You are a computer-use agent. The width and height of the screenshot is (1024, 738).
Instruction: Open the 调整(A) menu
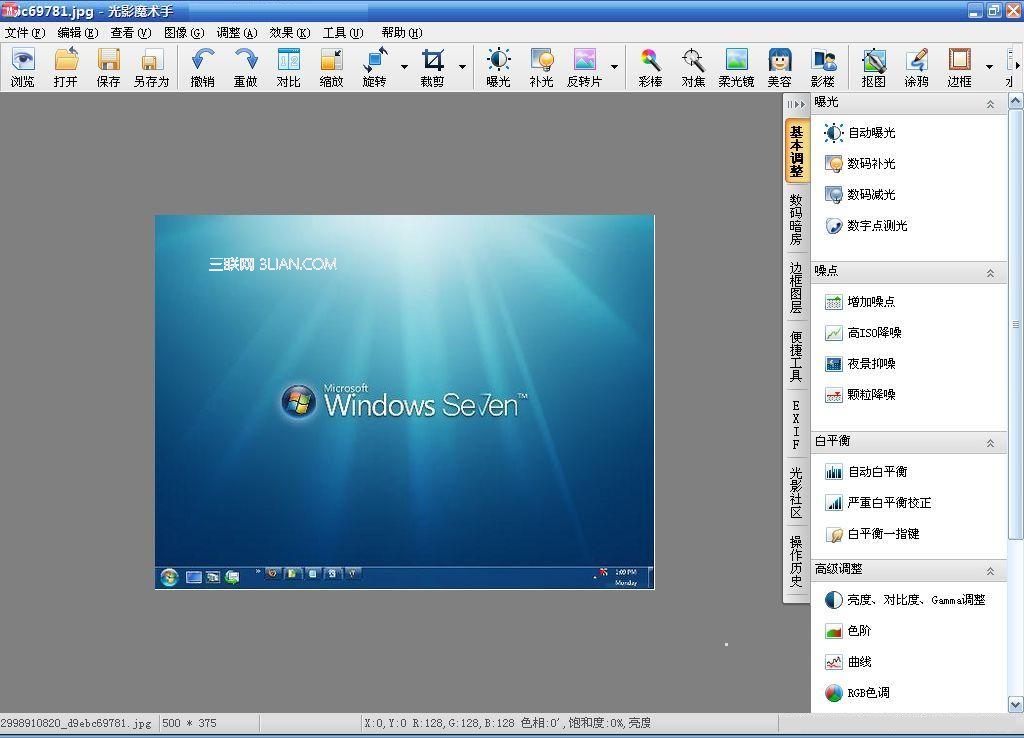pyautogui.click(x=236, y=33)
